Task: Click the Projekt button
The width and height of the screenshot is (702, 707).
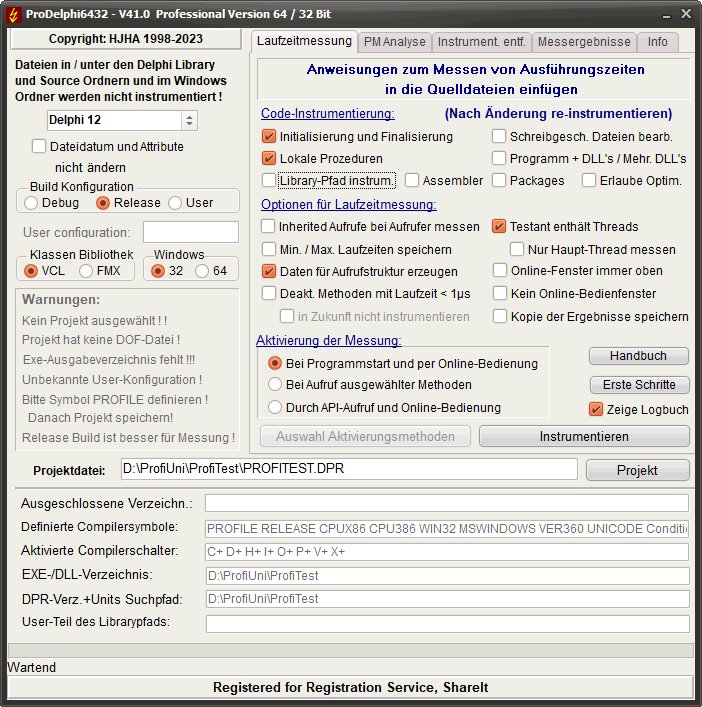Action: [x=637, y=471]
